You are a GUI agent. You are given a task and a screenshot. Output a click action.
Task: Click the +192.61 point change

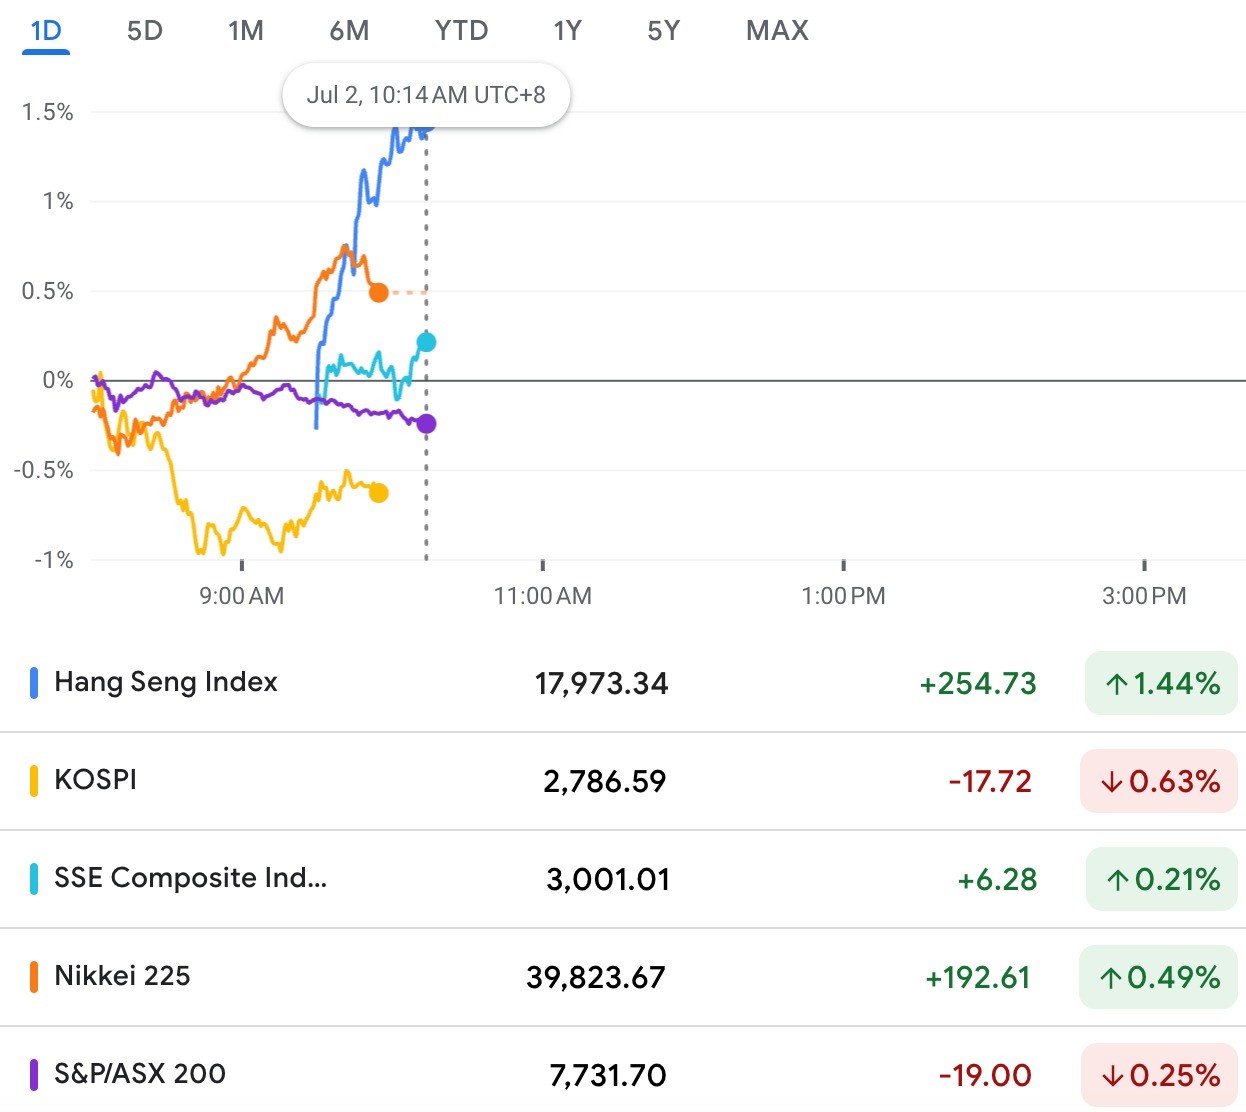tap(978, 977)
